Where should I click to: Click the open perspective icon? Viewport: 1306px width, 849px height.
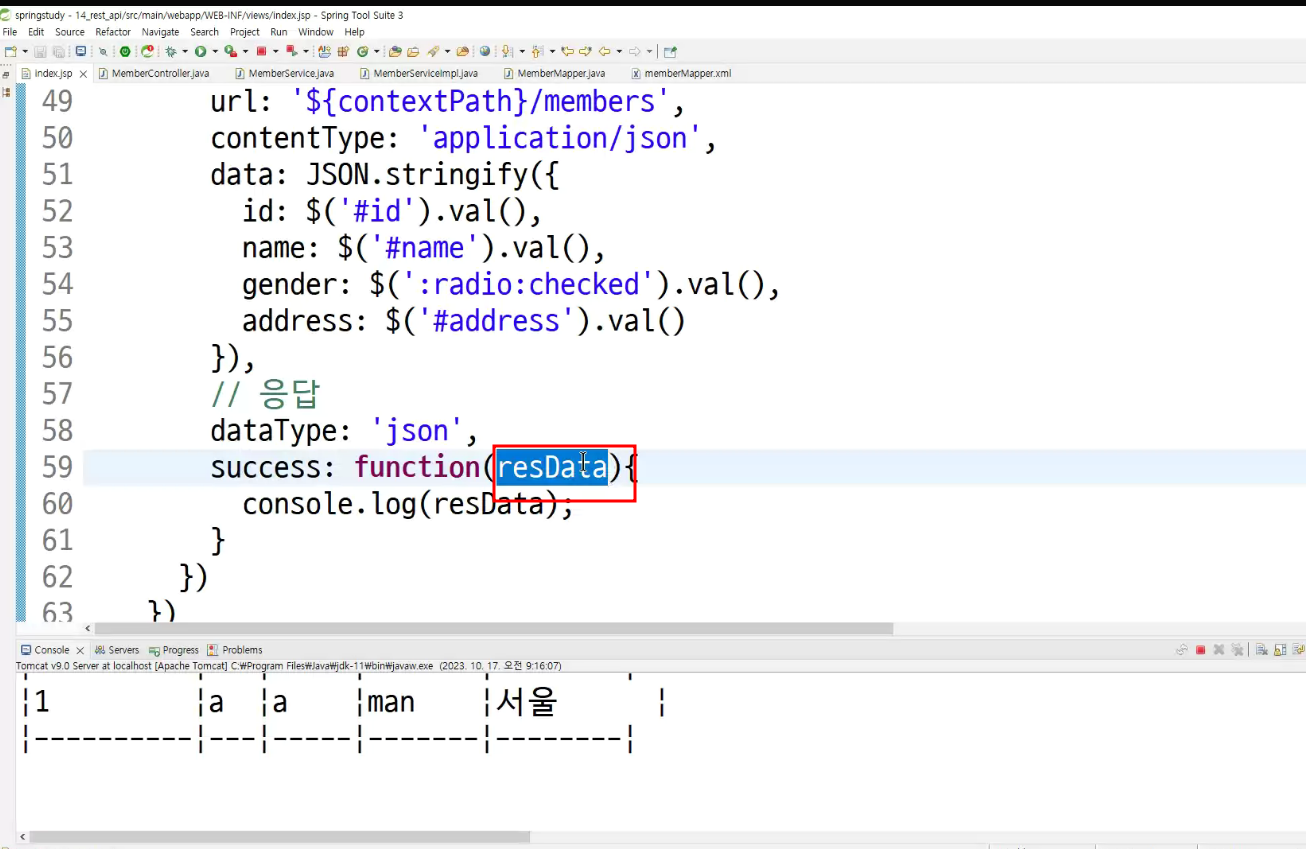pyautogui.click(x=670, y=51)
